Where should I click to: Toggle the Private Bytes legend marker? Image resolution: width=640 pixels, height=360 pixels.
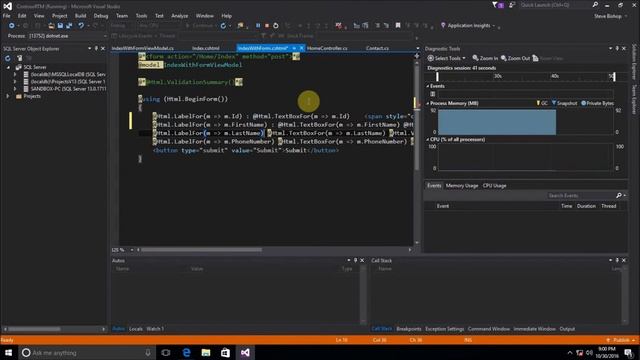pos(598,103)
